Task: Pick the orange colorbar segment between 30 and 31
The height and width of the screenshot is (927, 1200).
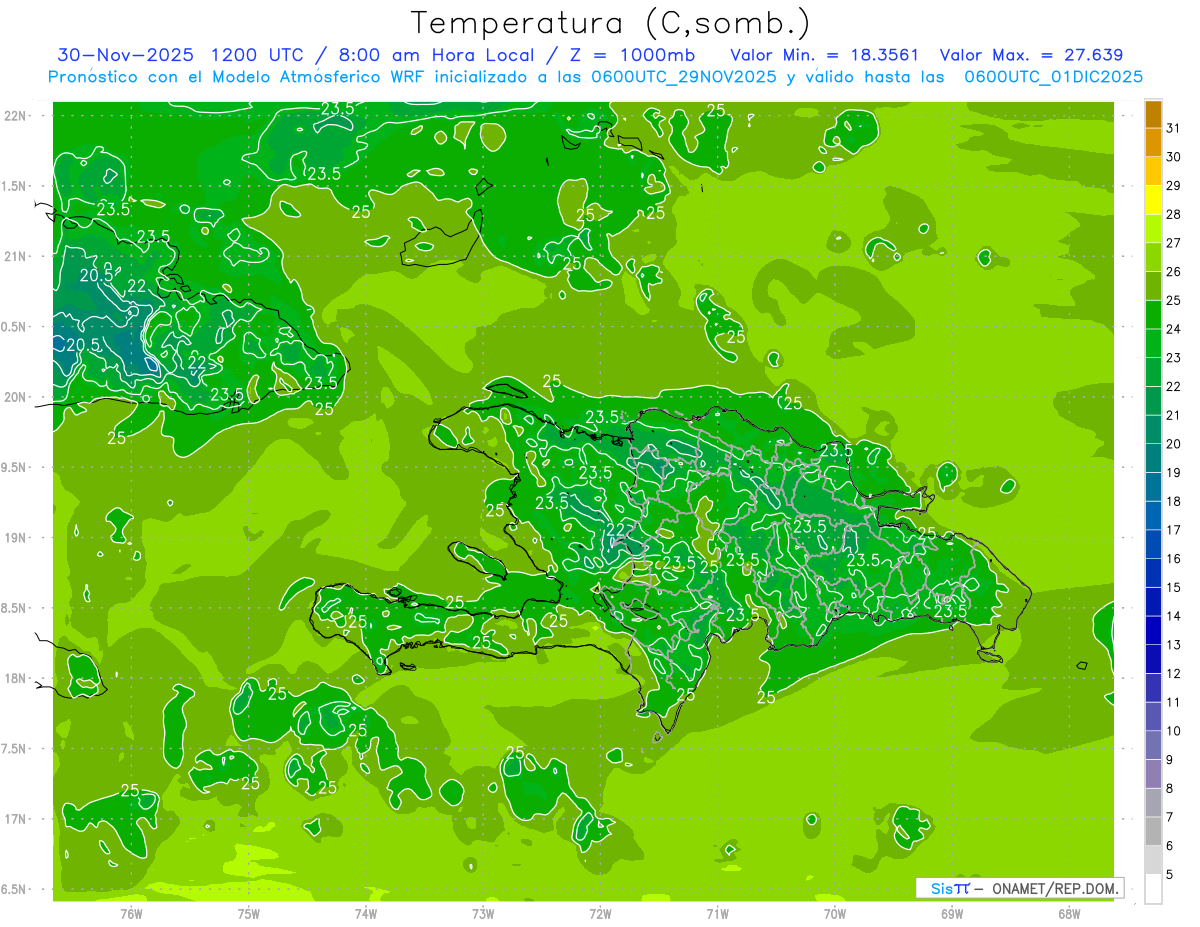Action: (x=1153, y=142)
